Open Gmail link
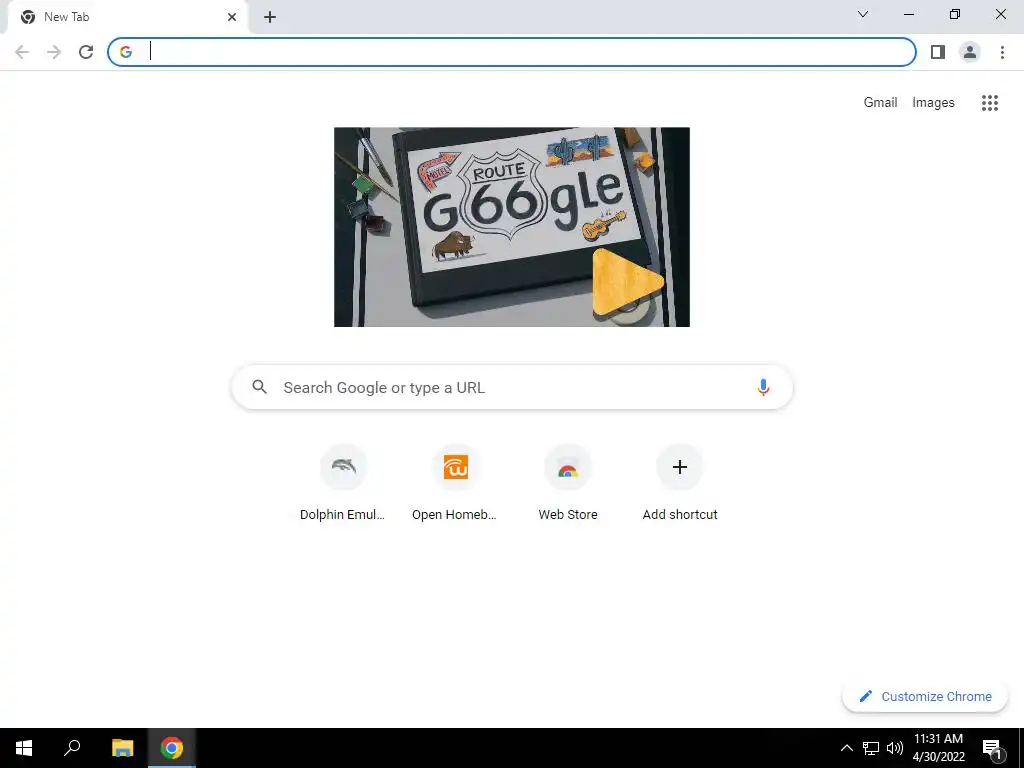 tap(880, 103)
